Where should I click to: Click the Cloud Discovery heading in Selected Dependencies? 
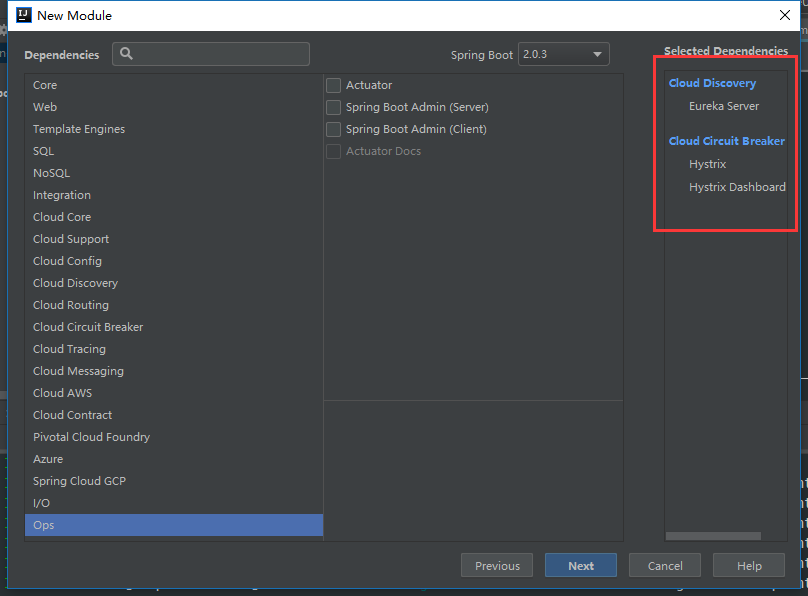click(x=712, y=83)
